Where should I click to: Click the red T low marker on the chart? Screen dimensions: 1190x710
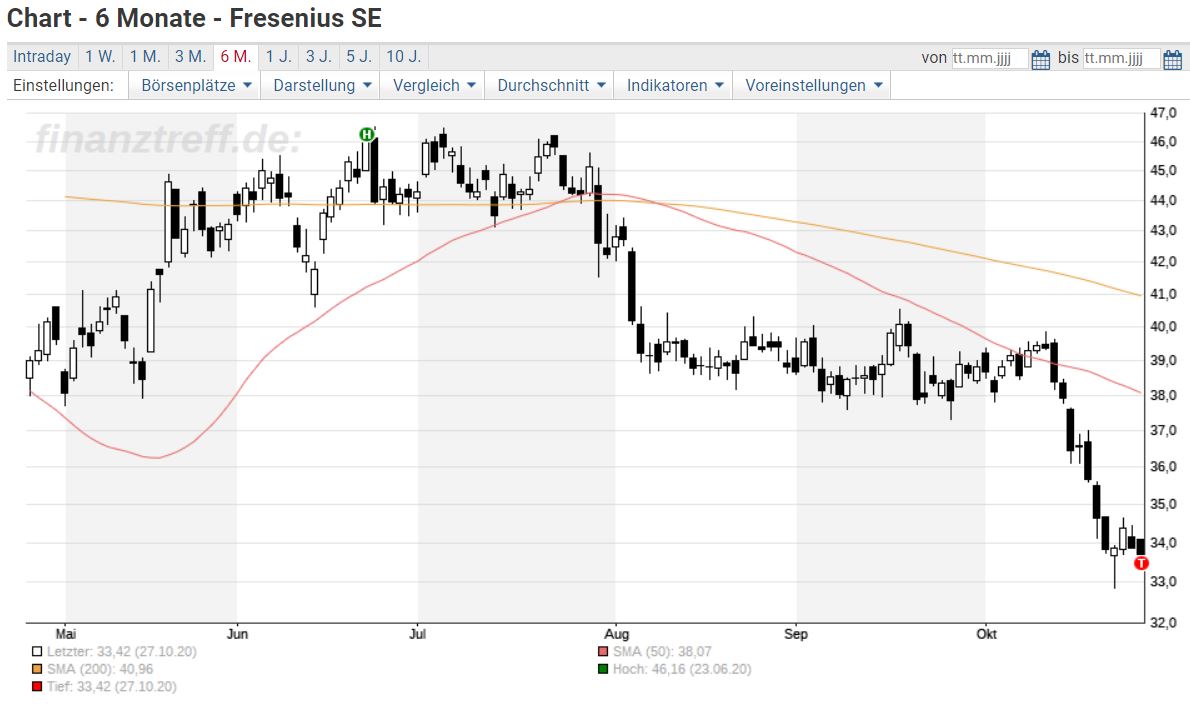click(1141, 563)
